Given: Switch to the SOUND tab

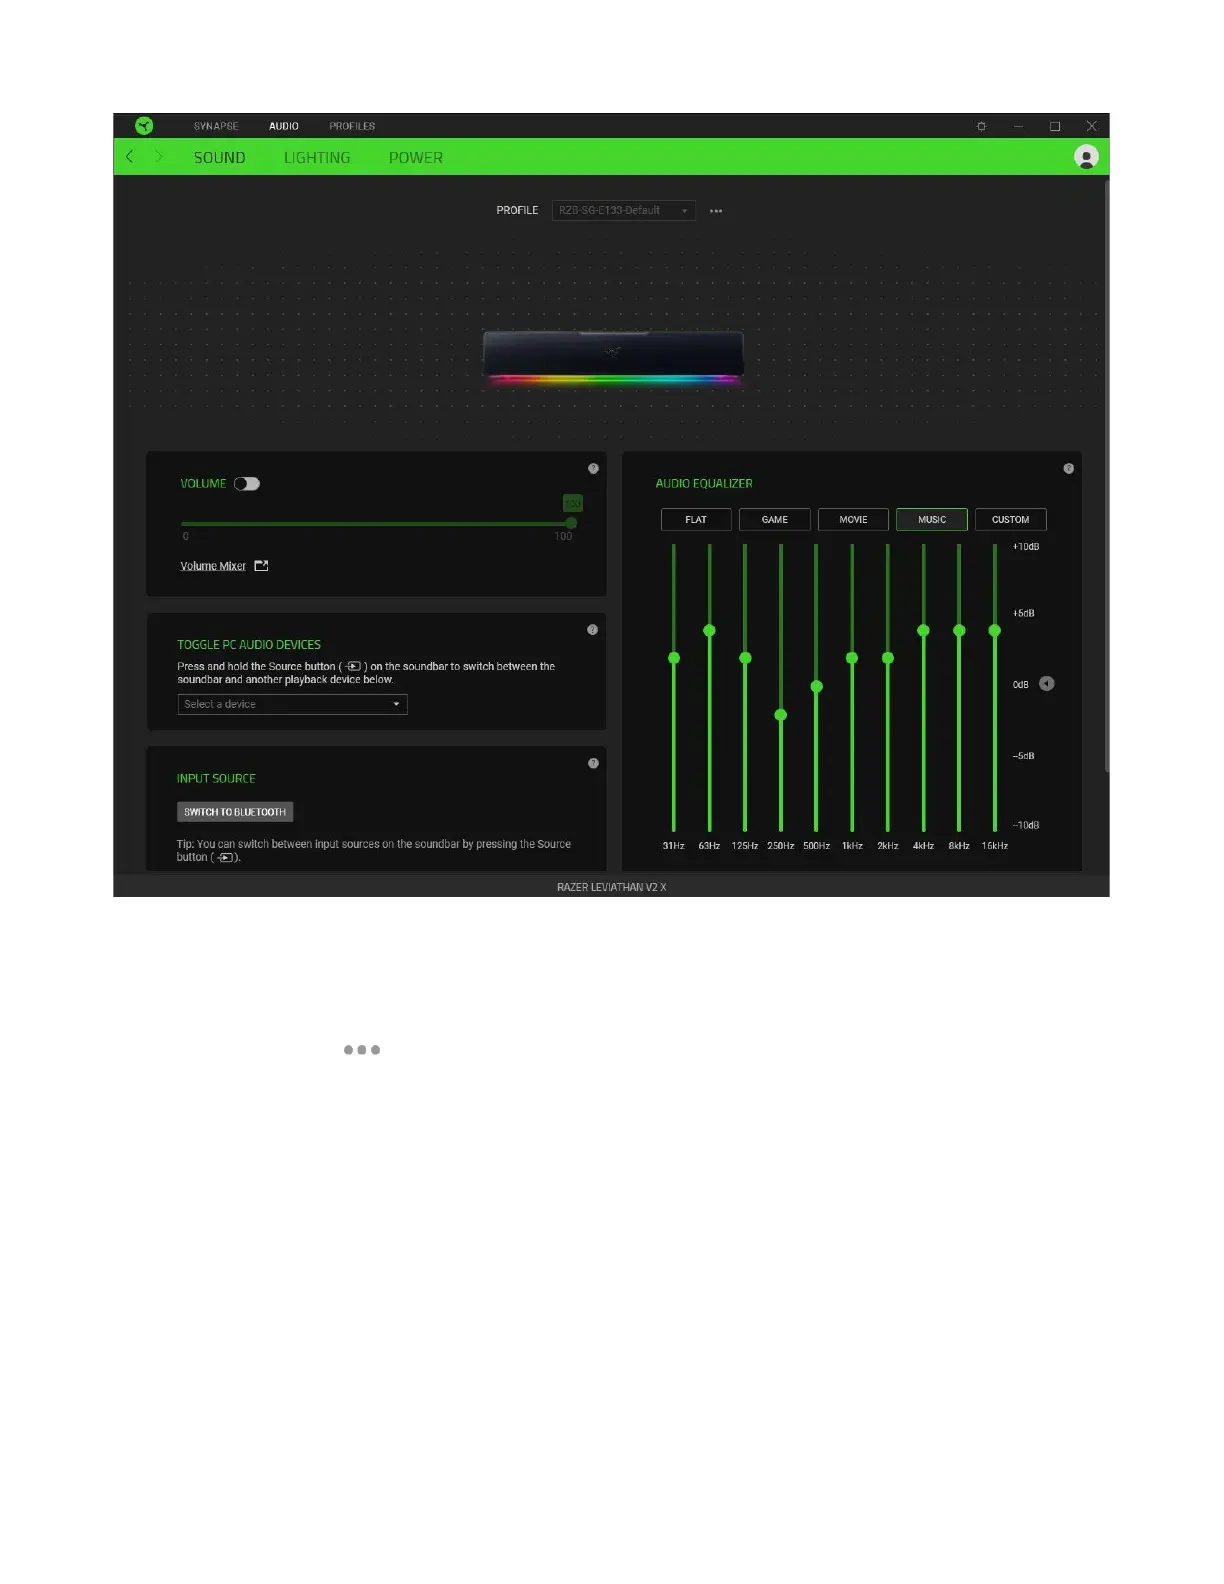Looking at the screenshot, I should point(219,158).
